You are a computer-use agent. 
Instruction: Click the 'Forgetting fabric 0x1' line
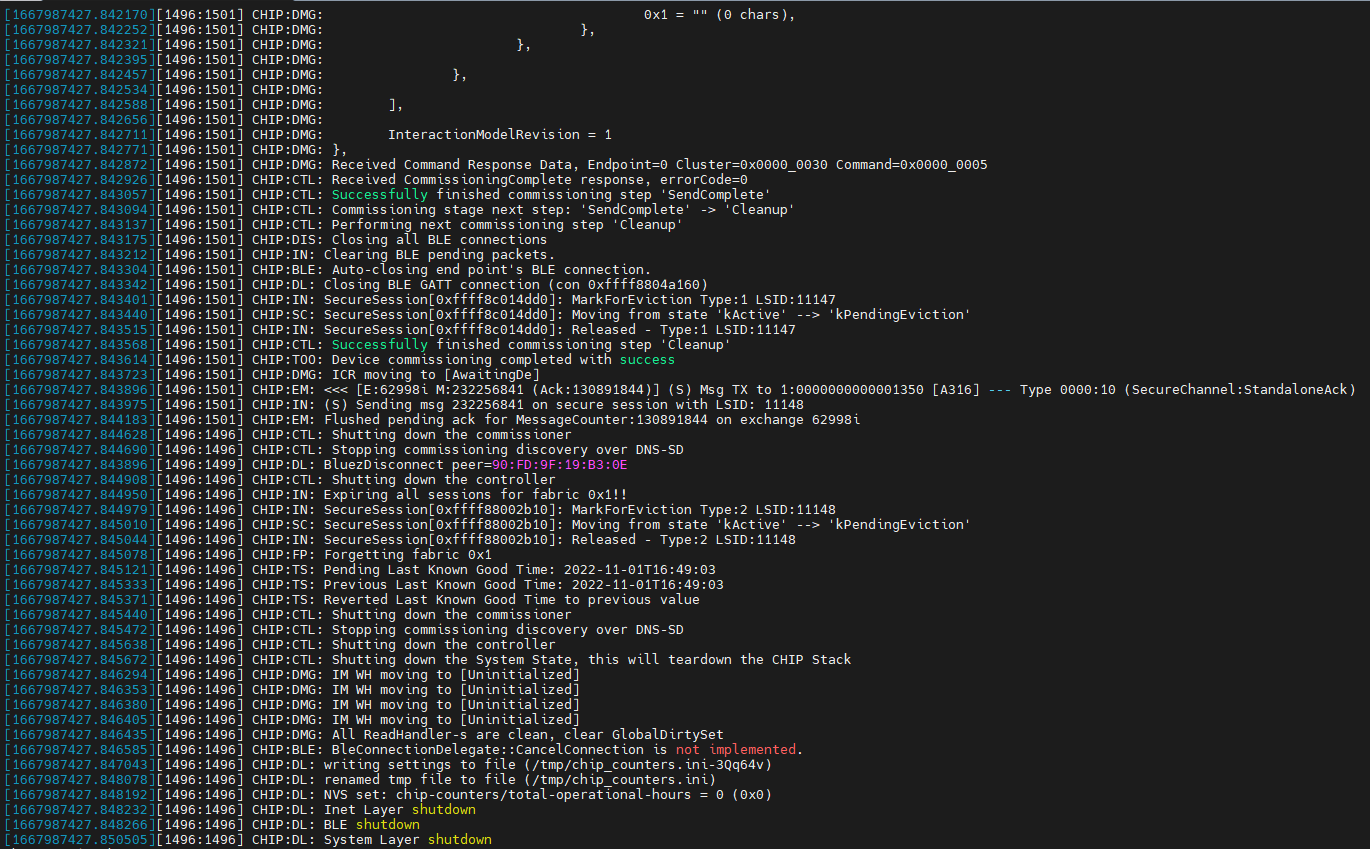[248, 555]
